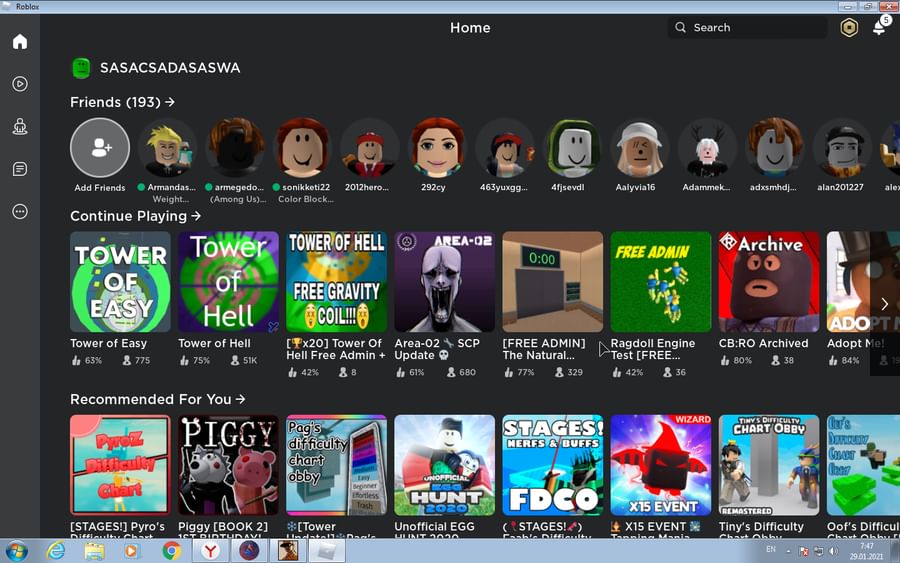Open the Discover play icon in sidebar

coord(20,84)
